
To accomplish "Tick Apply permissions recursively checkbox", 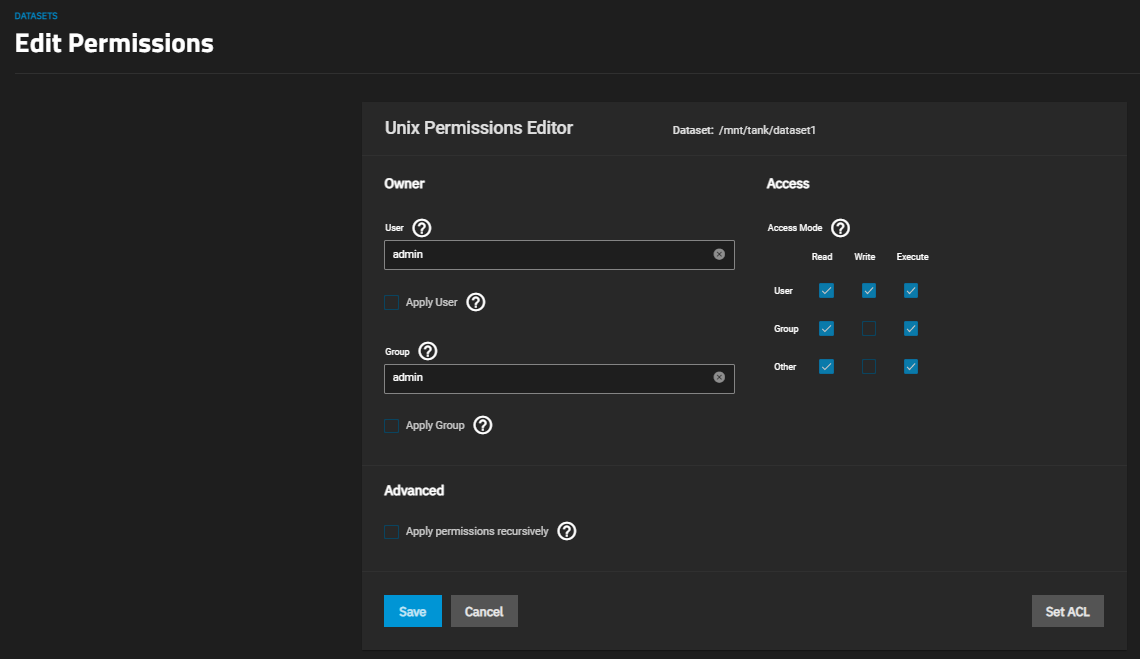I will point(392,532).
